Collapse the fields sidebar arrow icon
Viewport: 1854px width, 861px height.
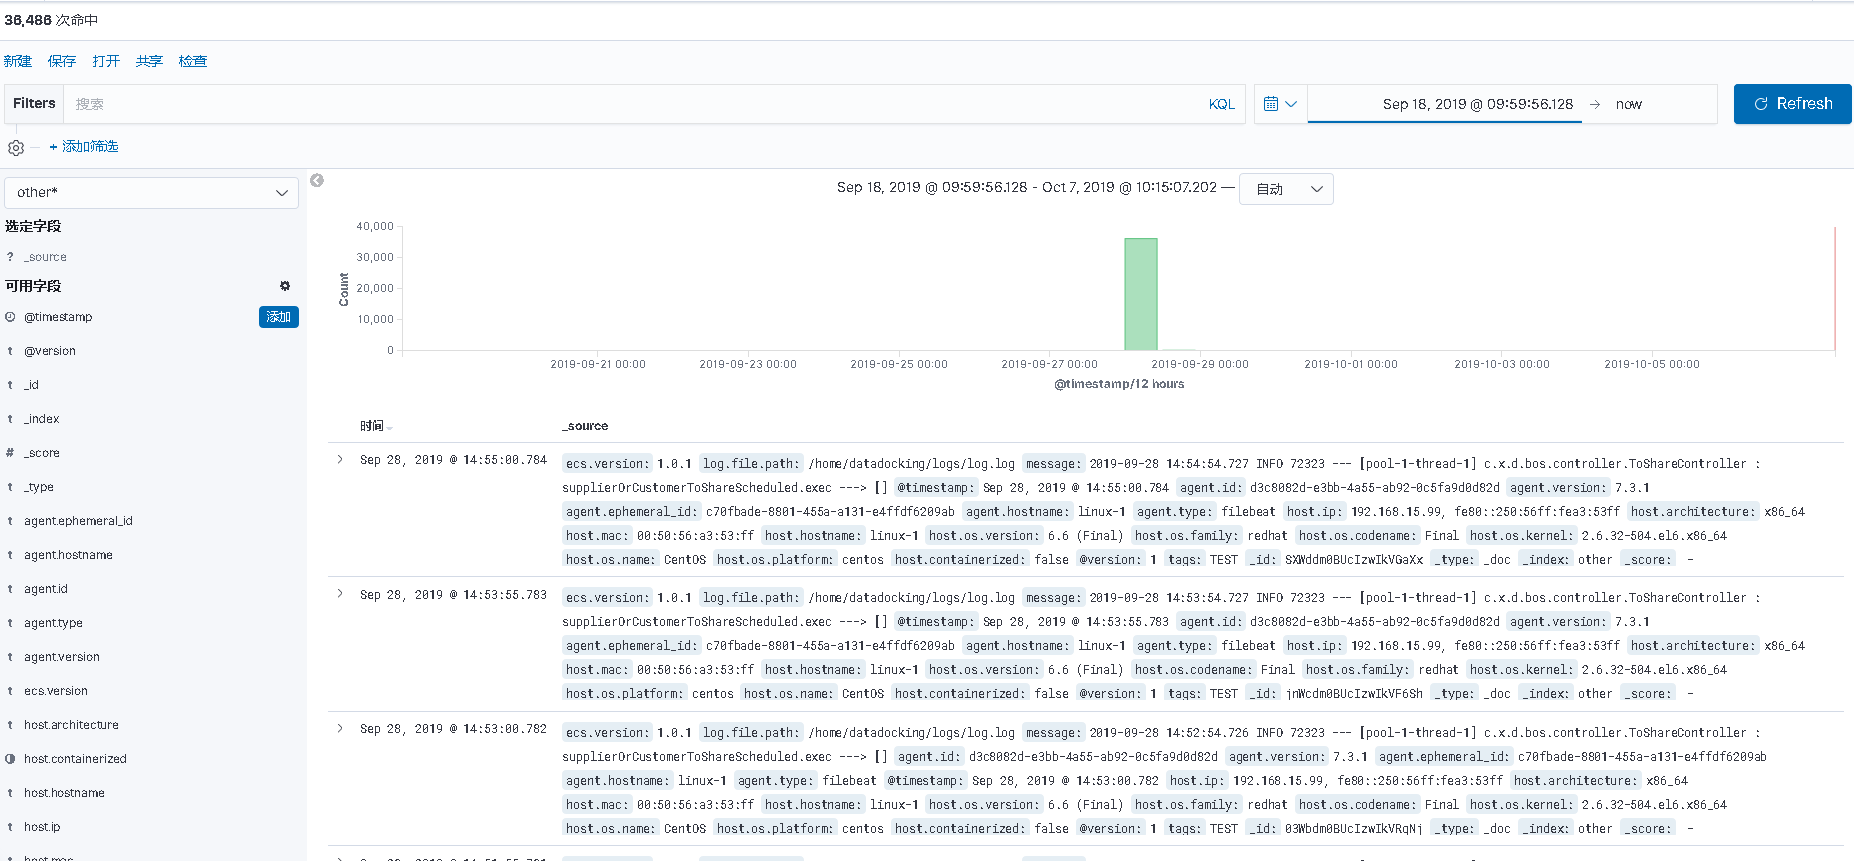pyautogui.click(x=317, y=181)
